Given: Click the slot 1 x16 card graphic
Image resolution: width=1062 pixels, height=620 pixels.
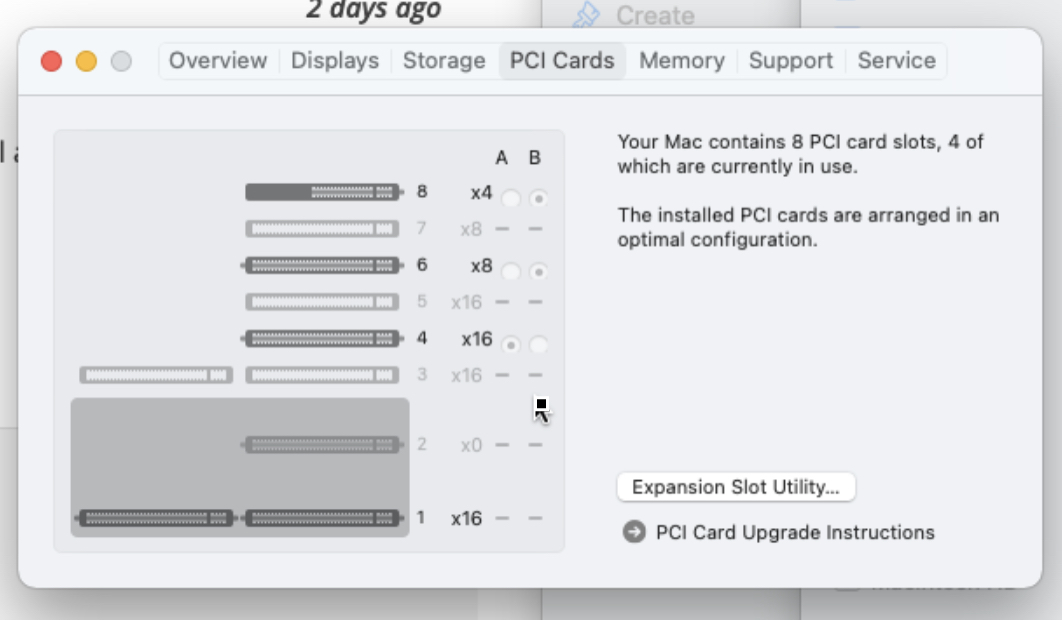Looking at the screenshot, I should click(x=239, y=518).
